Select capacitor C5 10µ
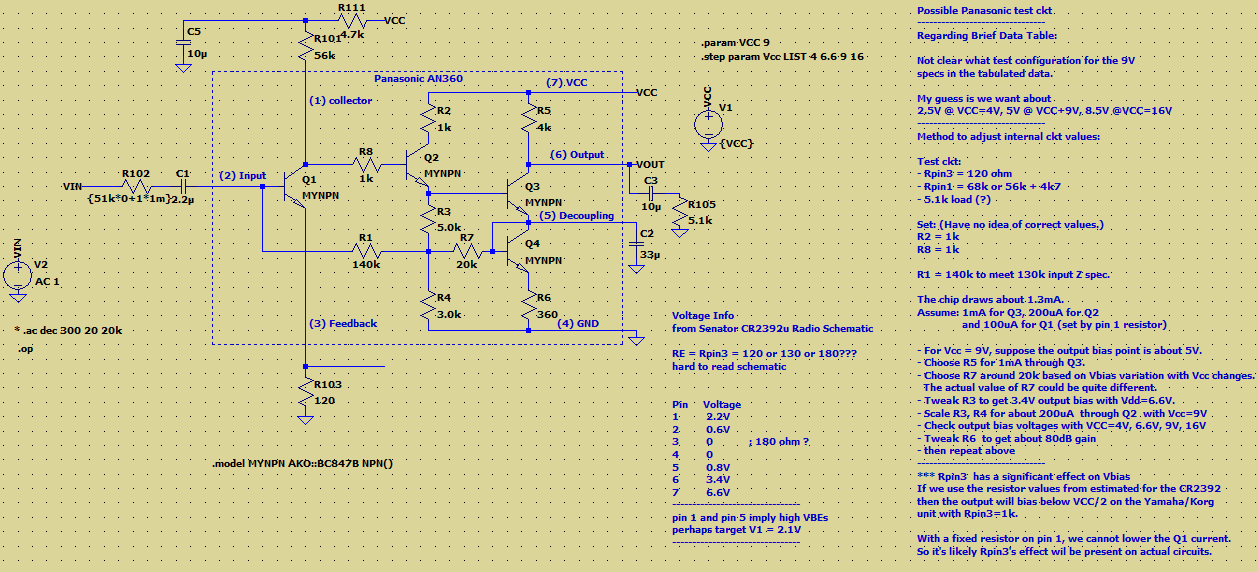The width and height of the screenshot is (1258, 572). 184,42
